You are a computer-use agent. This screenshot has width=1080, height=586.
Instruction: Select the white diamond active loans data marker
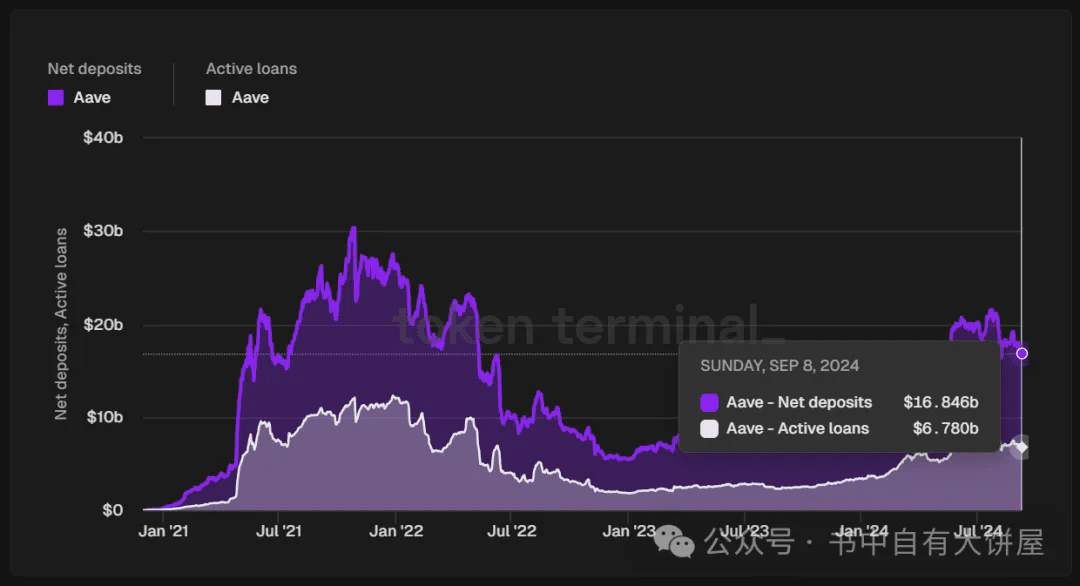point(1022,448)
